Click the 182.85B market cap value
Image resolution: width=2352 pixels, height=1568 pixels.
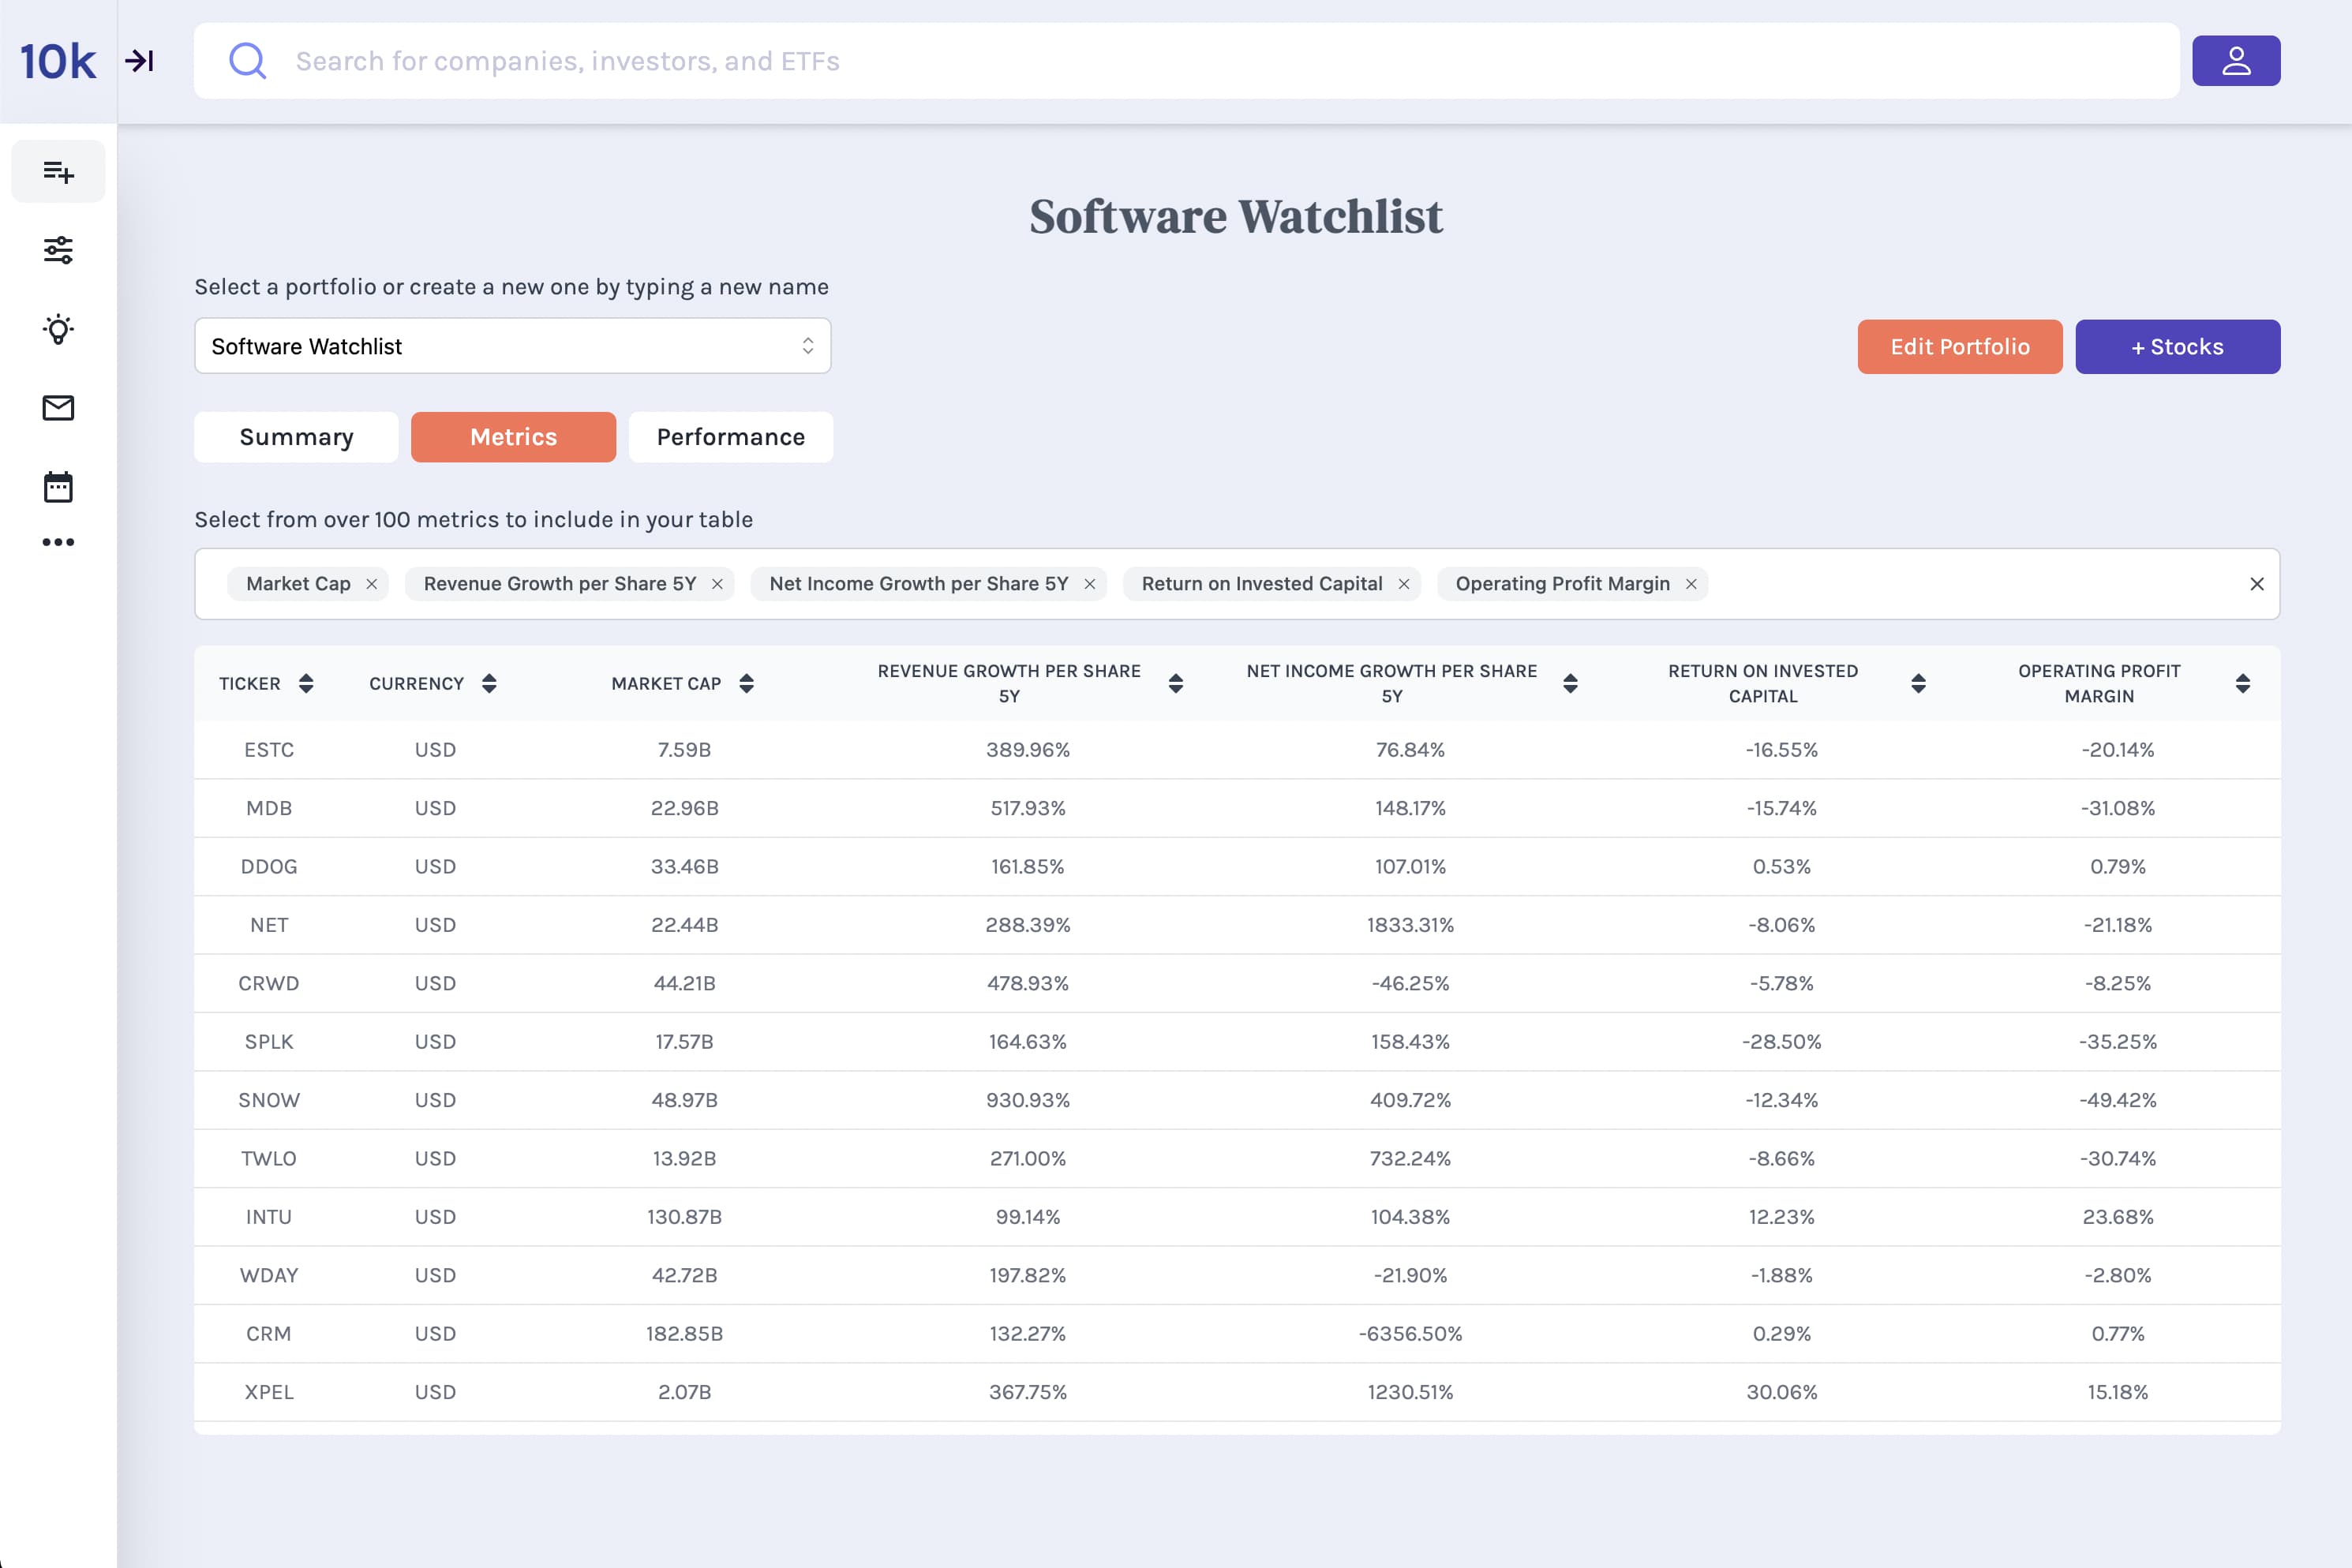click(685, 1334)
